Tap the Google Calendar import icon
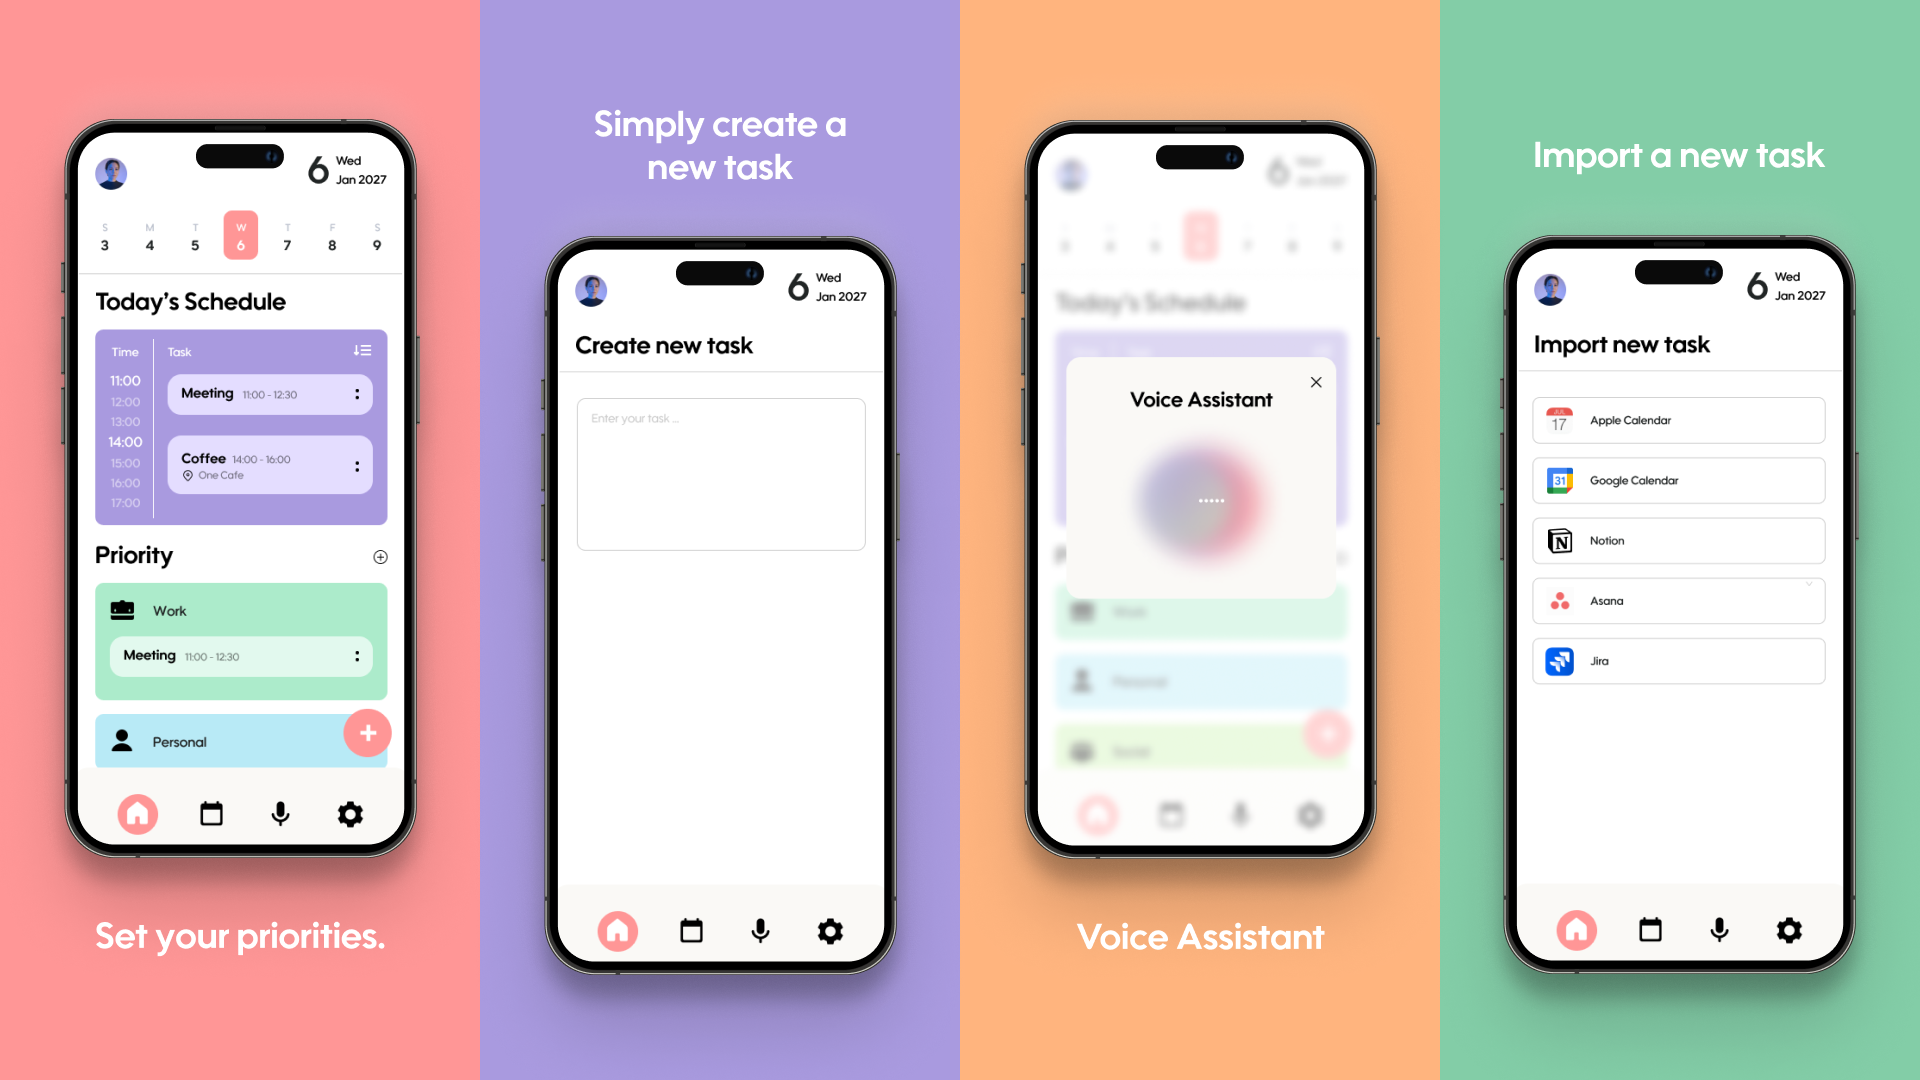 coord(1560,480)
